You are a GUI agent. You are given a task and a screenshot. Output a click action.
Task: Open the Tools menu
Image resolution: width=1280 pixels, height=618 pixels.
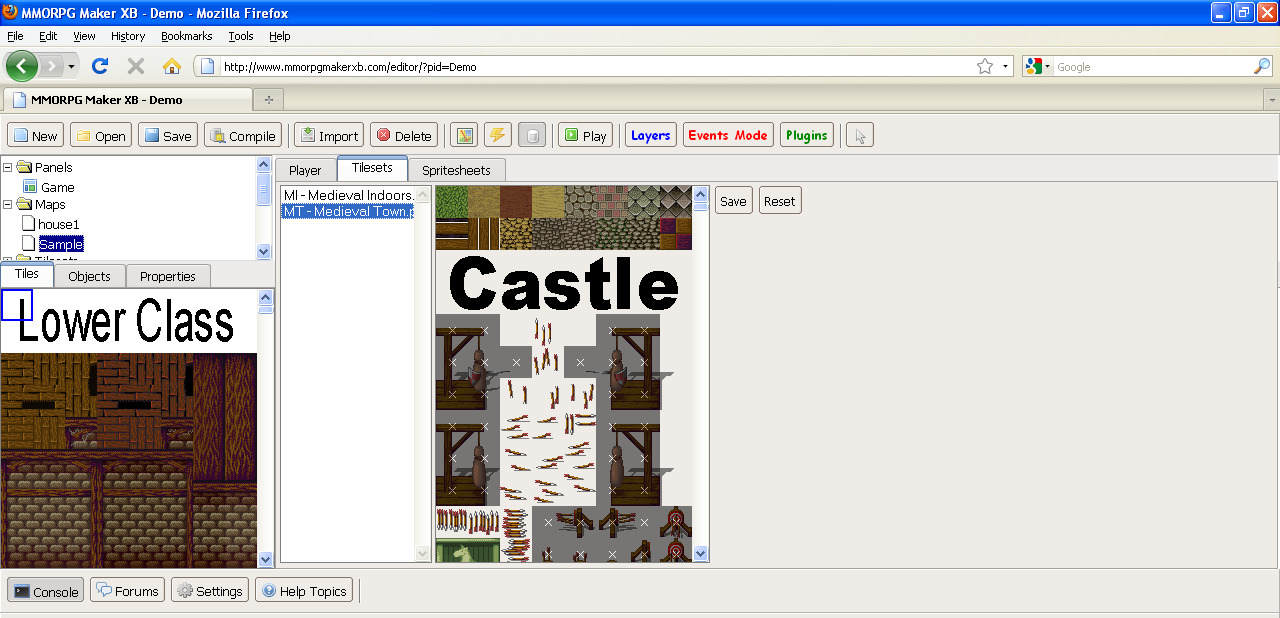pyautogui.click(x=241, y=36)
